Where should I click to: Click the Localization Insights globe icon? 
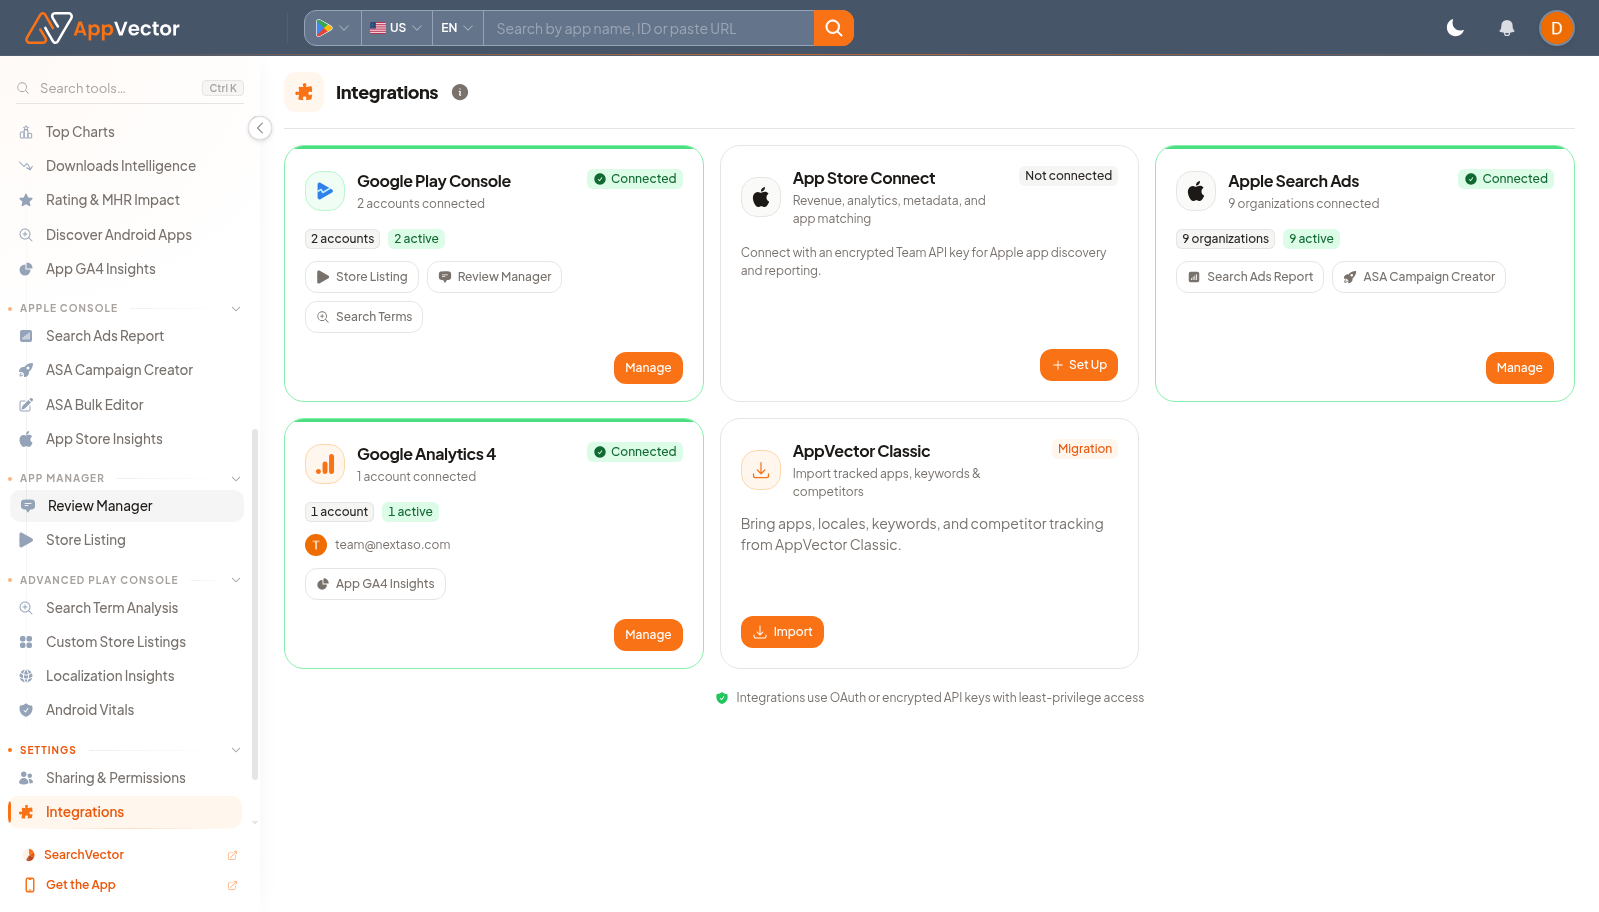click(26, 676)
